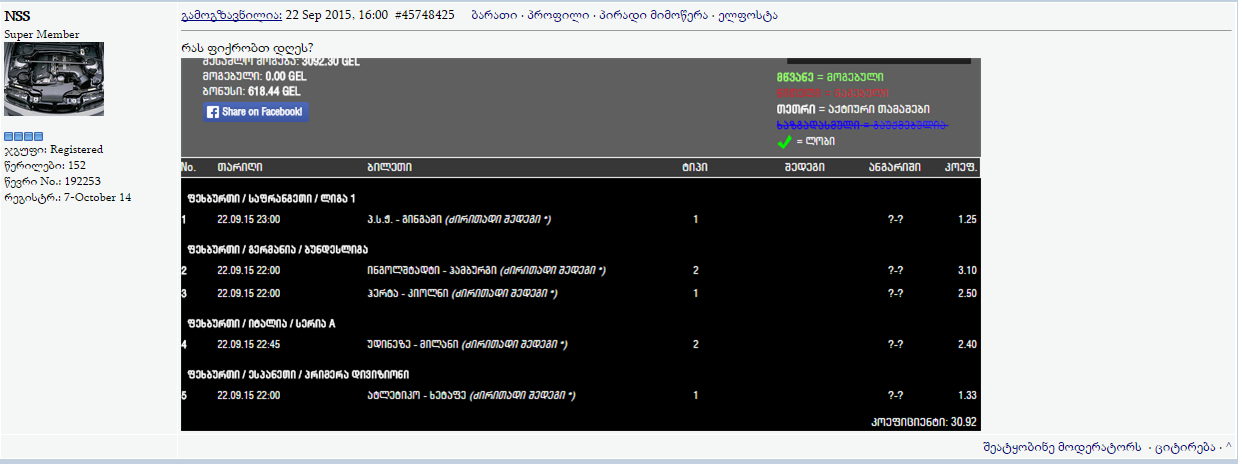Click the date '22.09.15 22:45'
The image size is (1242, 464).
pyautogui.click(x=249, y=344)
